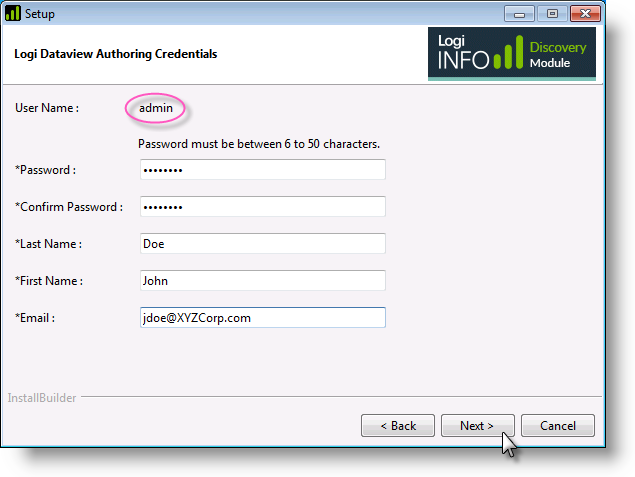Cancel the installation

point(558,426)
